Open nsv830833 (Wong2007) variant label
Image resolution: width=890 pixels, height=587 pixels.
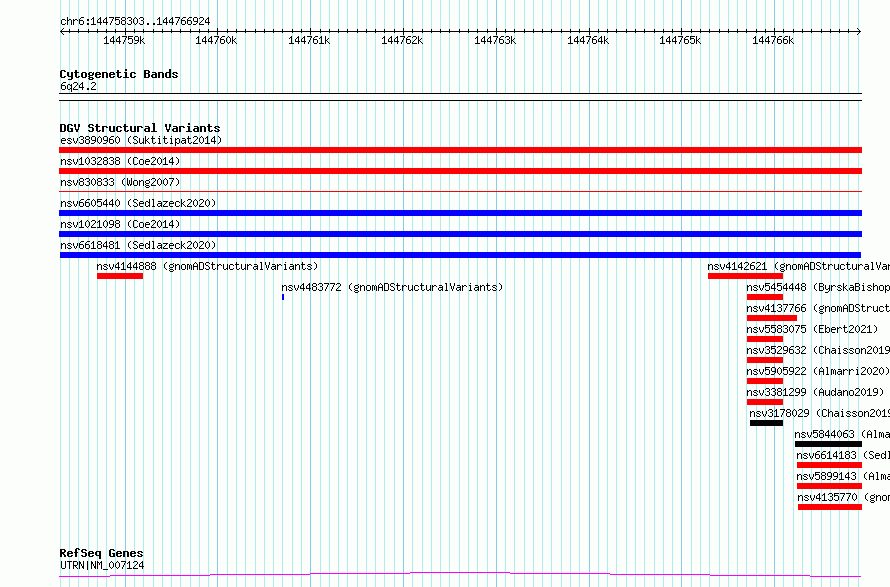[120, 182]
